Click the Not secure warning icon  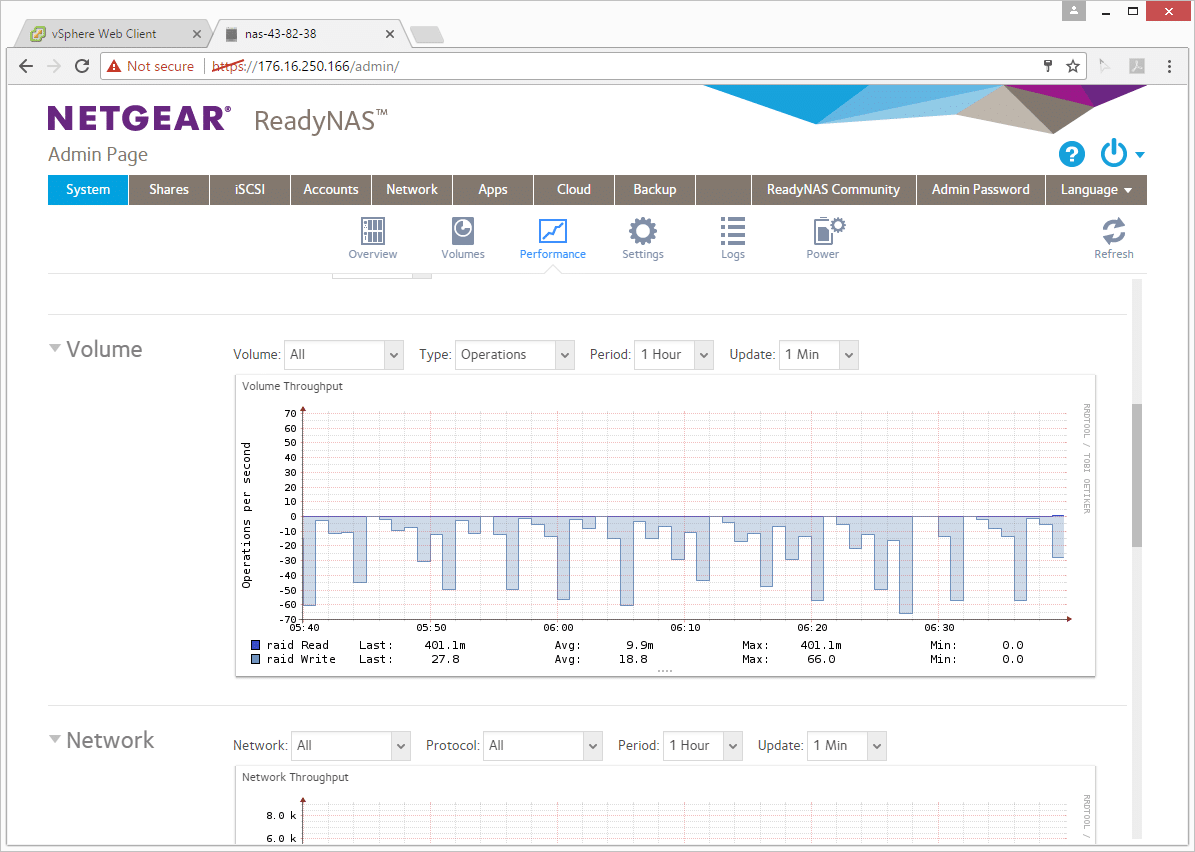[x=114, y=66]
